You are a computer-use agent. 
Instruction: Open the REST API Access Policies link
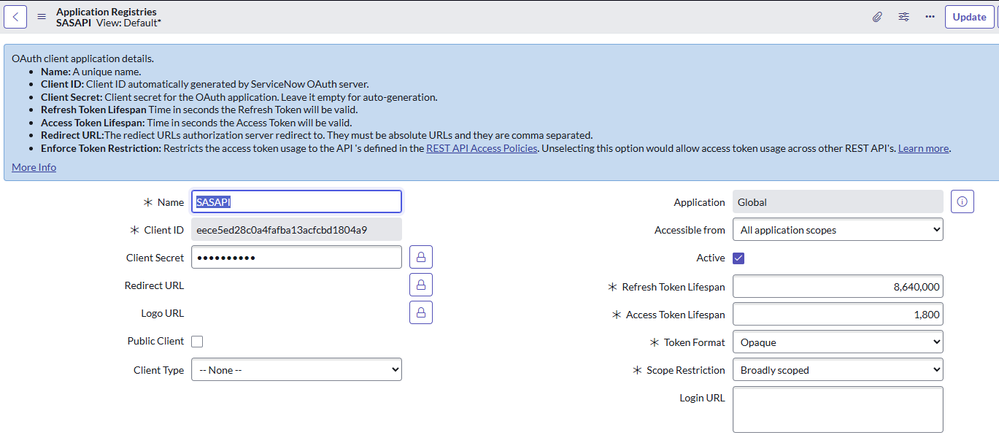click(x=481, y=148)
